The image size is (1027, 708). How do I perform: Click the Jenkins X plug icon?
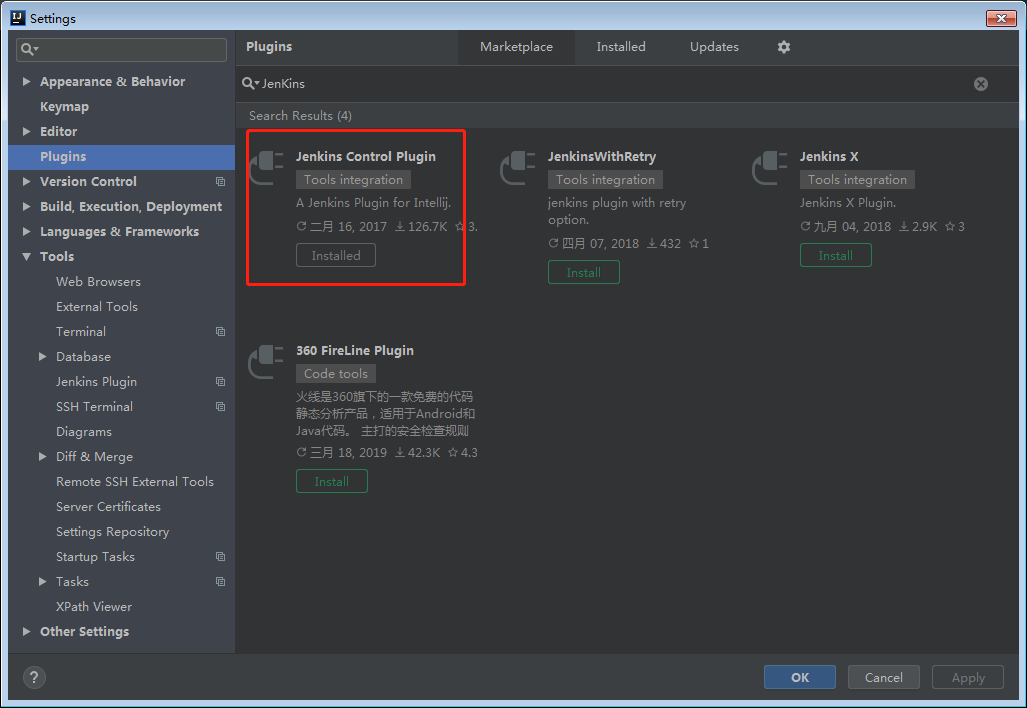point(770,167)
